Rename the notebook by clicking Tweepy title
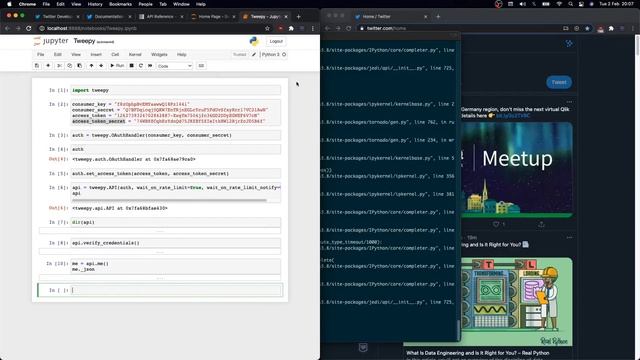640x360 pixels. click(84, 41)
